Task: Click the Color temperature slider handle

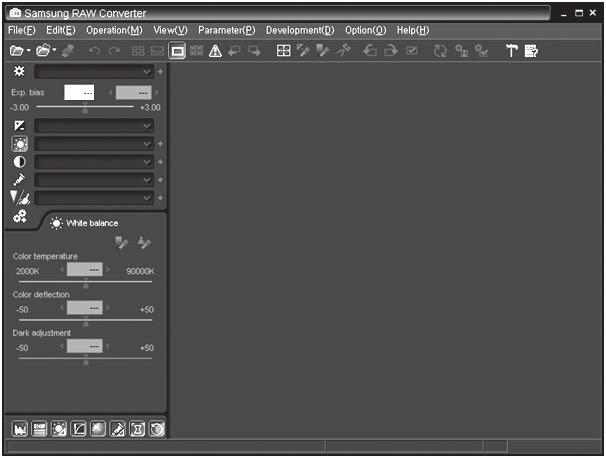Action: point(86,284)
